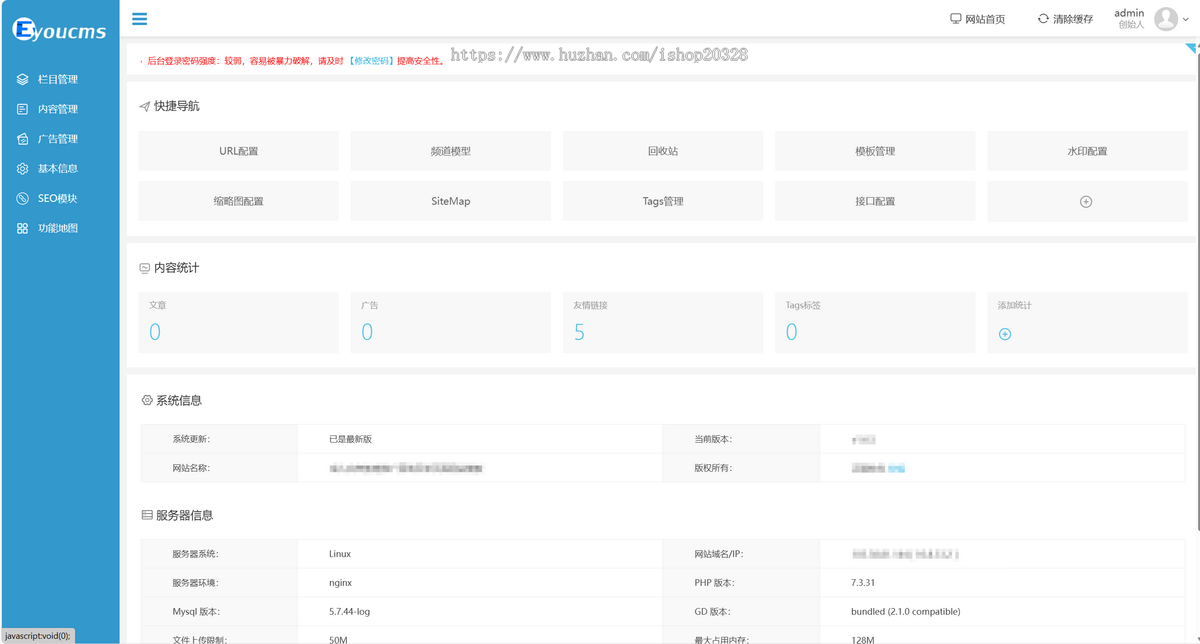Toggle the sidebar with the hamburger icon
The height and width of the screenshot is (644, 1200).
(139, 18)
